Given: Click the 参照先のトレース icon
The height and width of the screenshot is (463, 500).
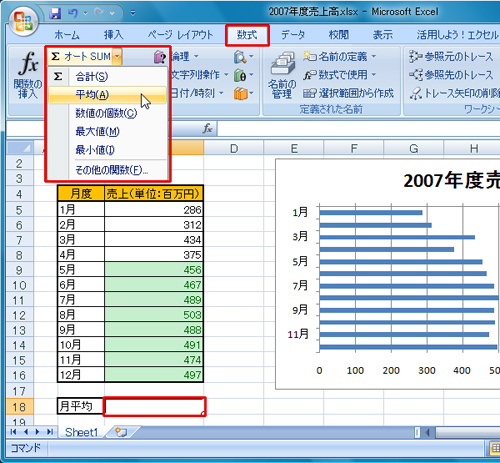Looking at the screenshot, I should click(415, 75).
